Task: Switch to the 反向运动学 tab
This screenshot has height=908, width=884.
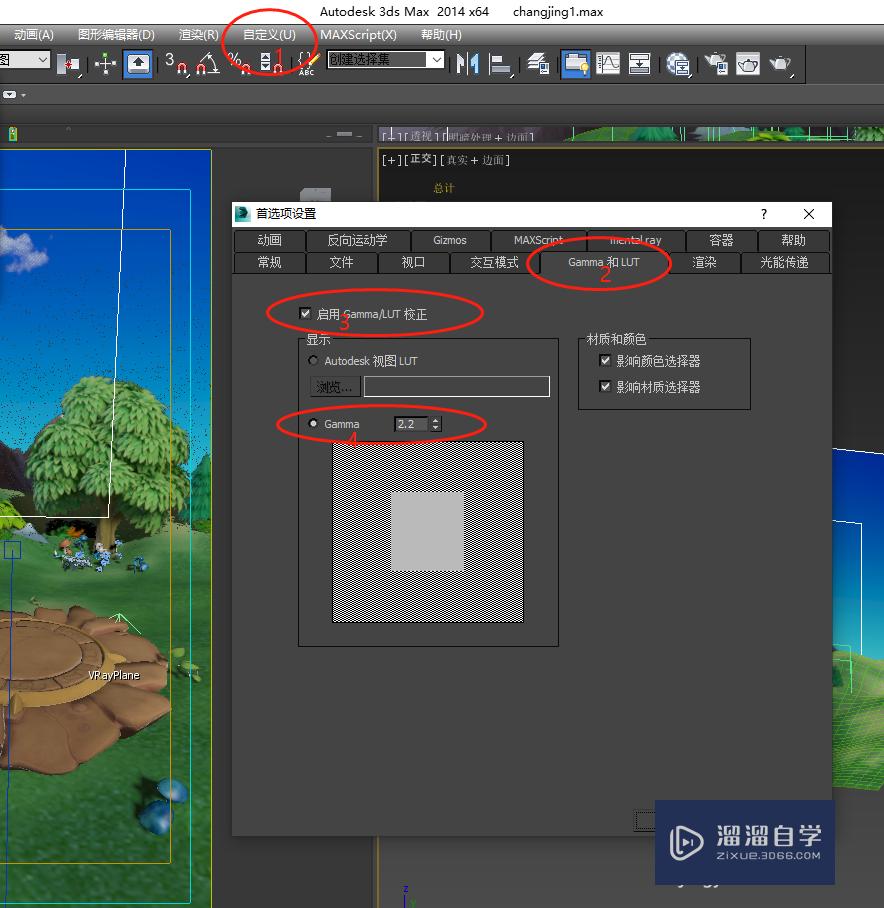Action: [357, 240]
